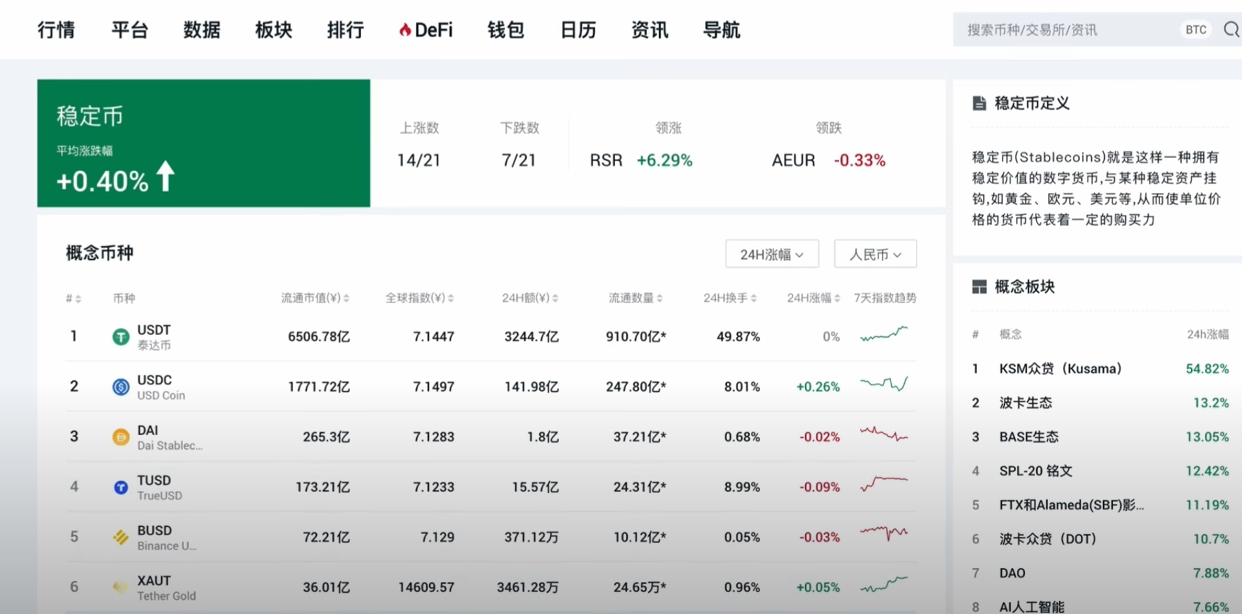Click USDT's 7-day trend chart
This screenshot has height=614, width=1242.
(884, 336)
